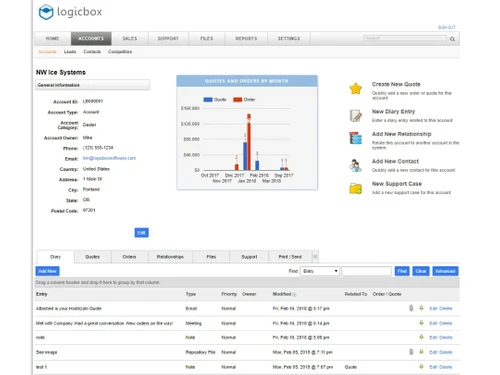Click the Find text input field
The image size is (500, 375).
pos(366,271)
